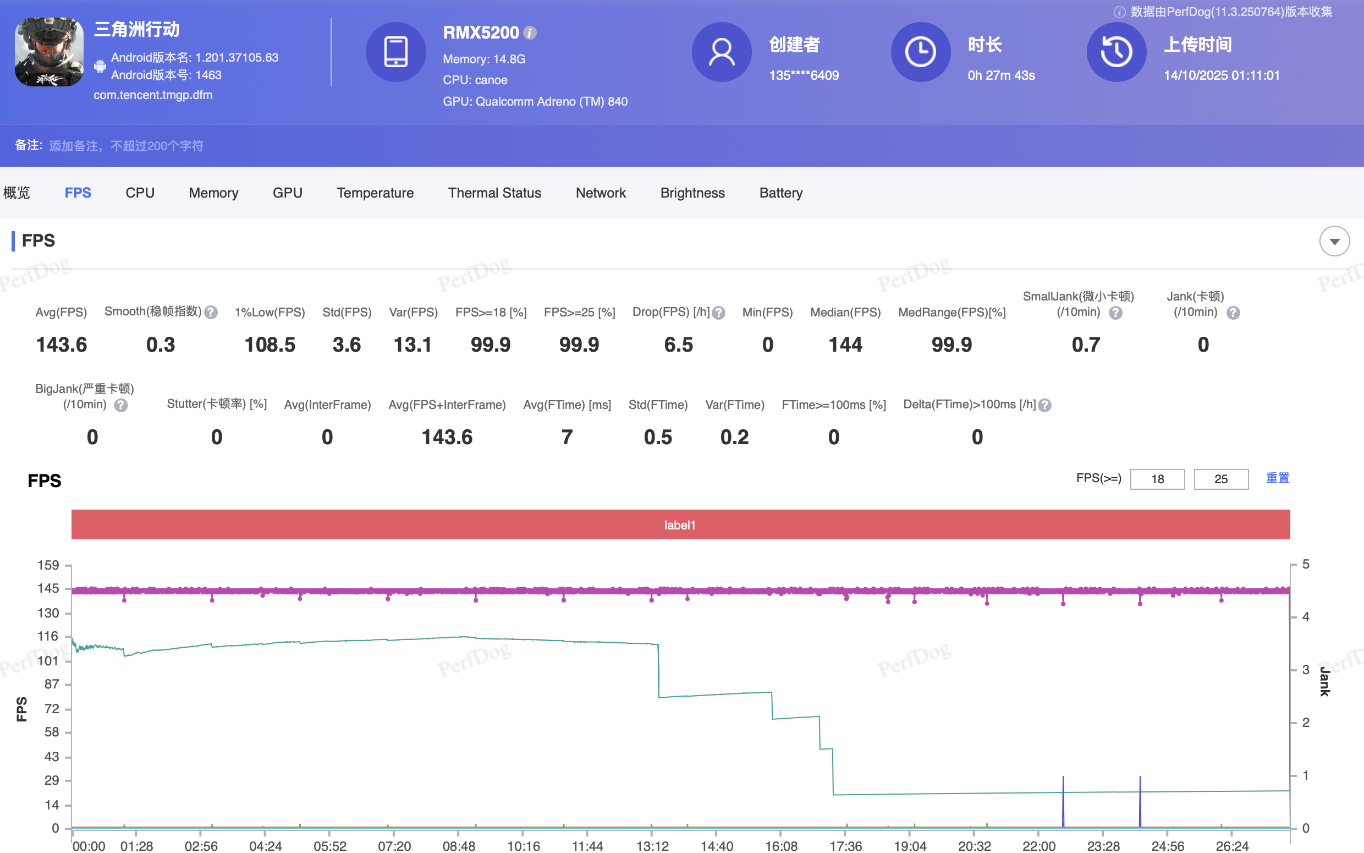Click the duration clock icon
Viewport: 1364px width, 853px height.
click(920, 52)
